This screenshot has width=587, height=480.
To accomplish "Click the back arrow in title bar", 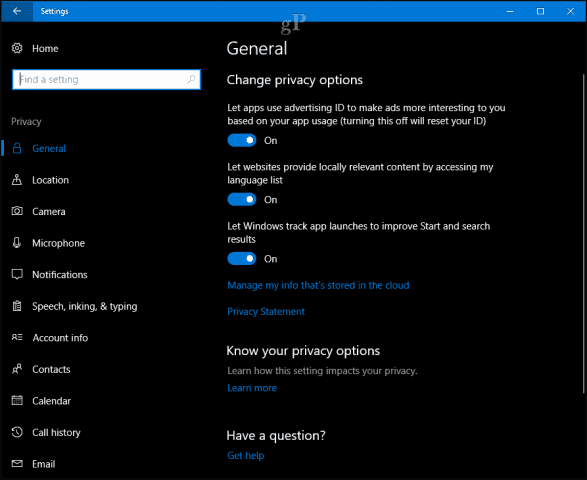I will coord(17,11).
